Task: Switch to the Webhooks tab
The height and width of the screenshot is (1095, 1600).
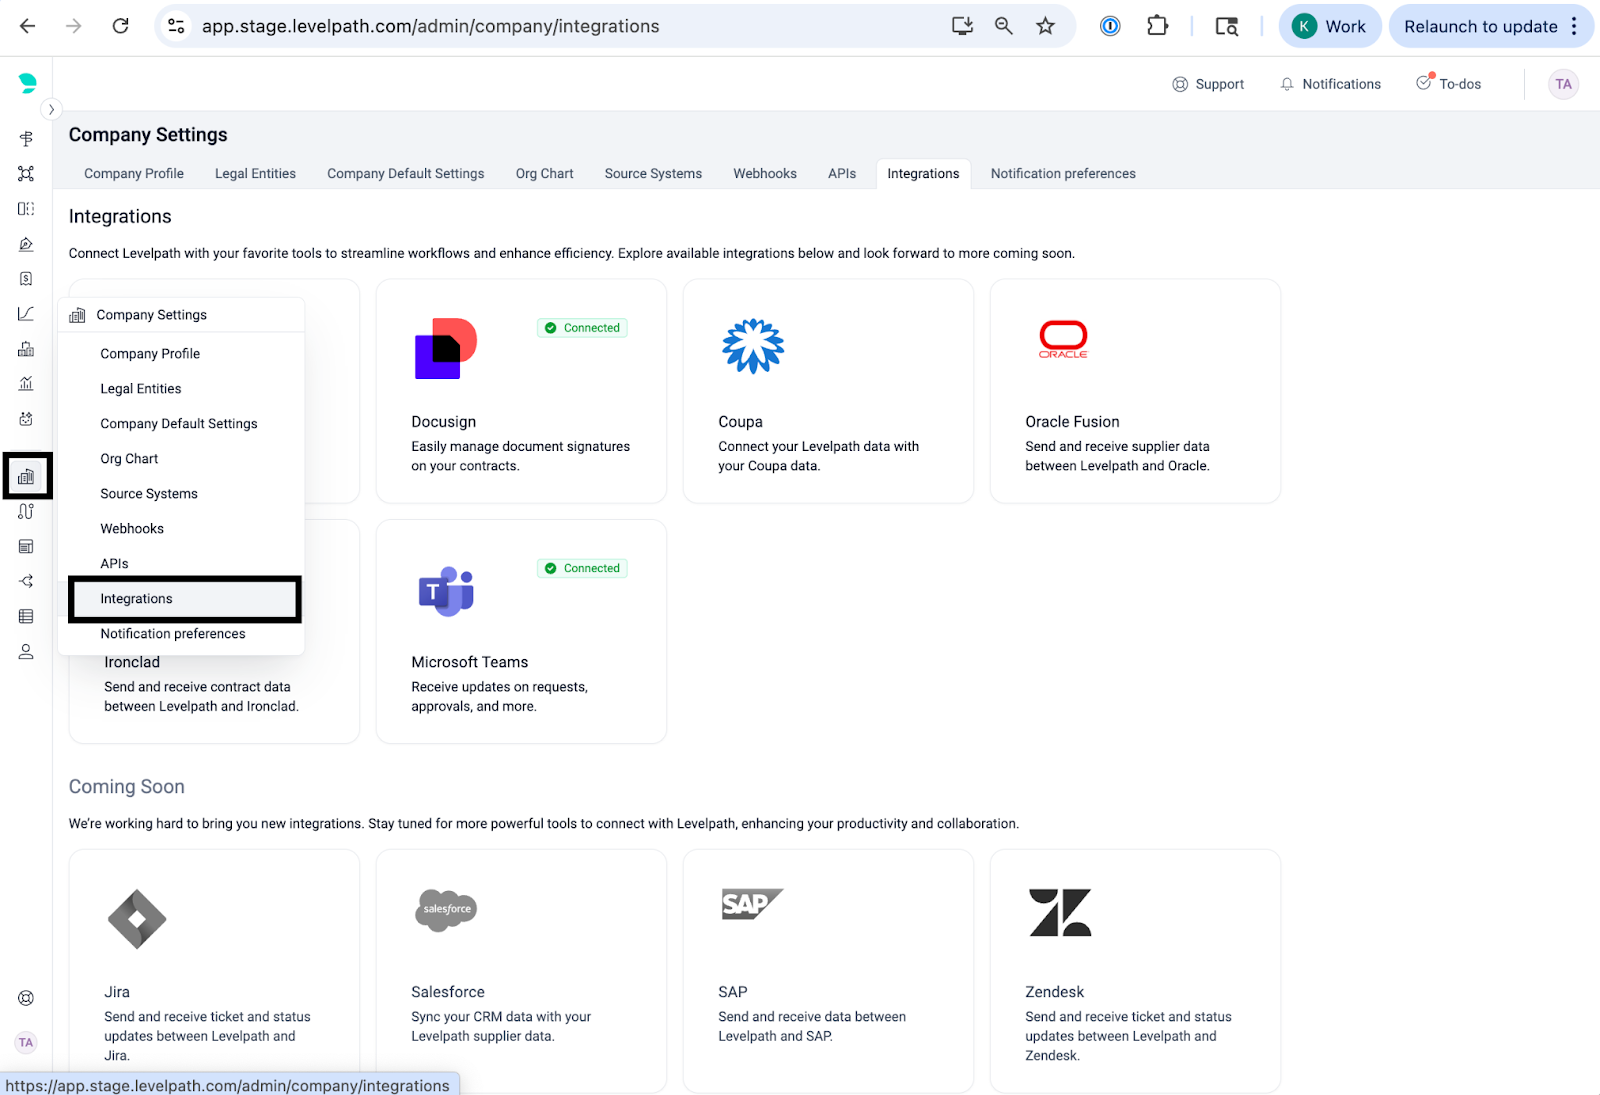Action: pyautogui.click(x=764, y=173)
